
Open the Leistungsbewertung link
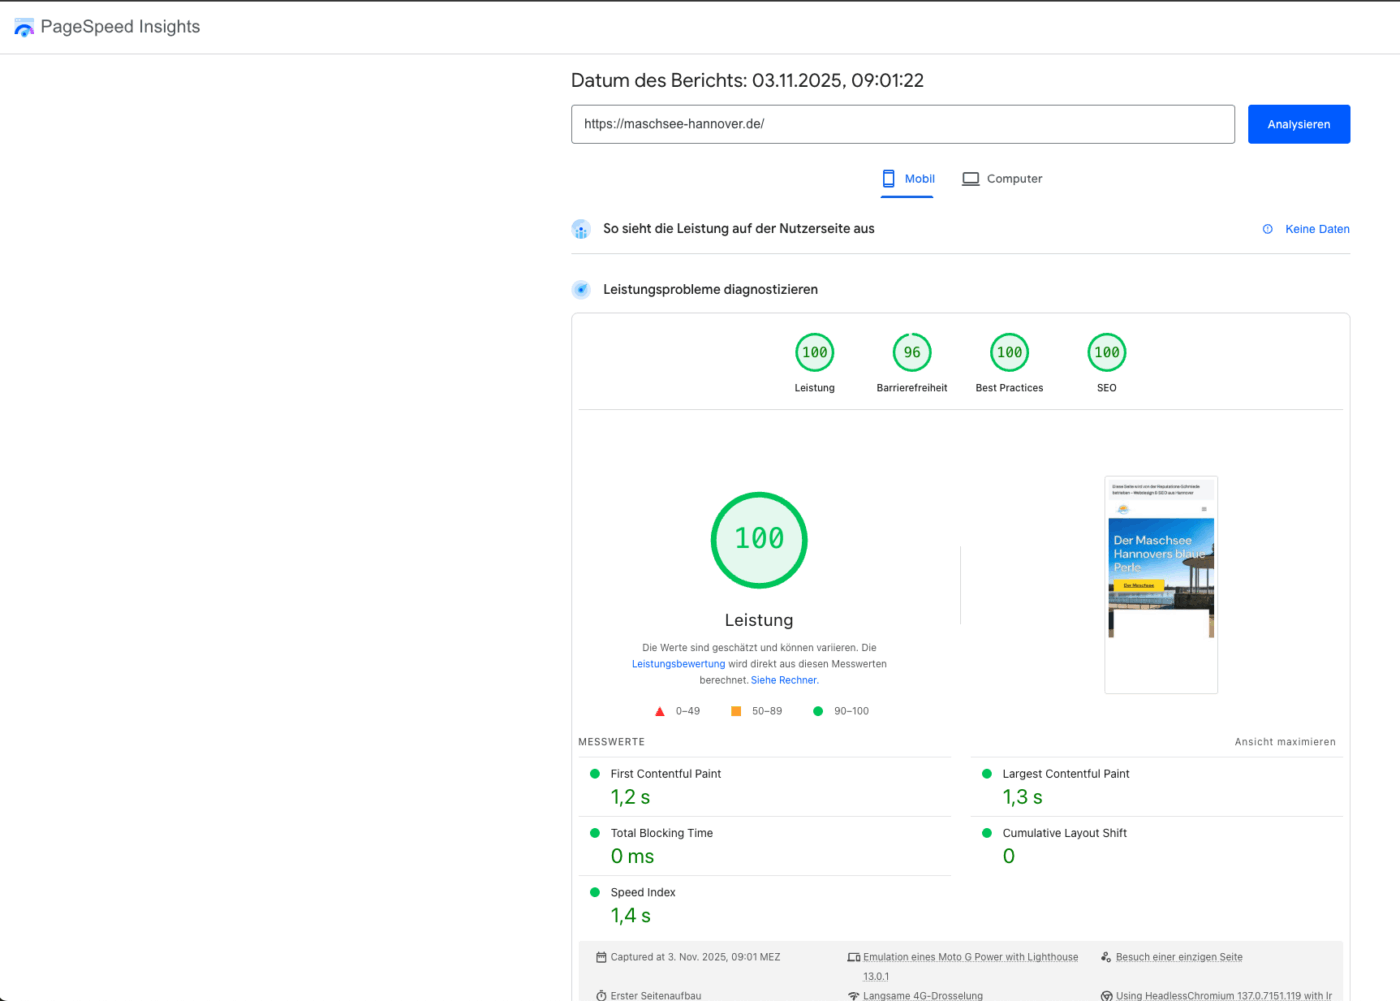point(678,664)
